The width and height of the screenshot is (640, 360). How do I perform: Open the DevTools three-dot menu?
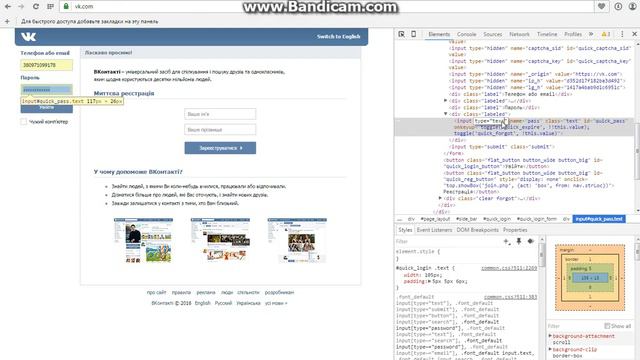coord(622,34)
